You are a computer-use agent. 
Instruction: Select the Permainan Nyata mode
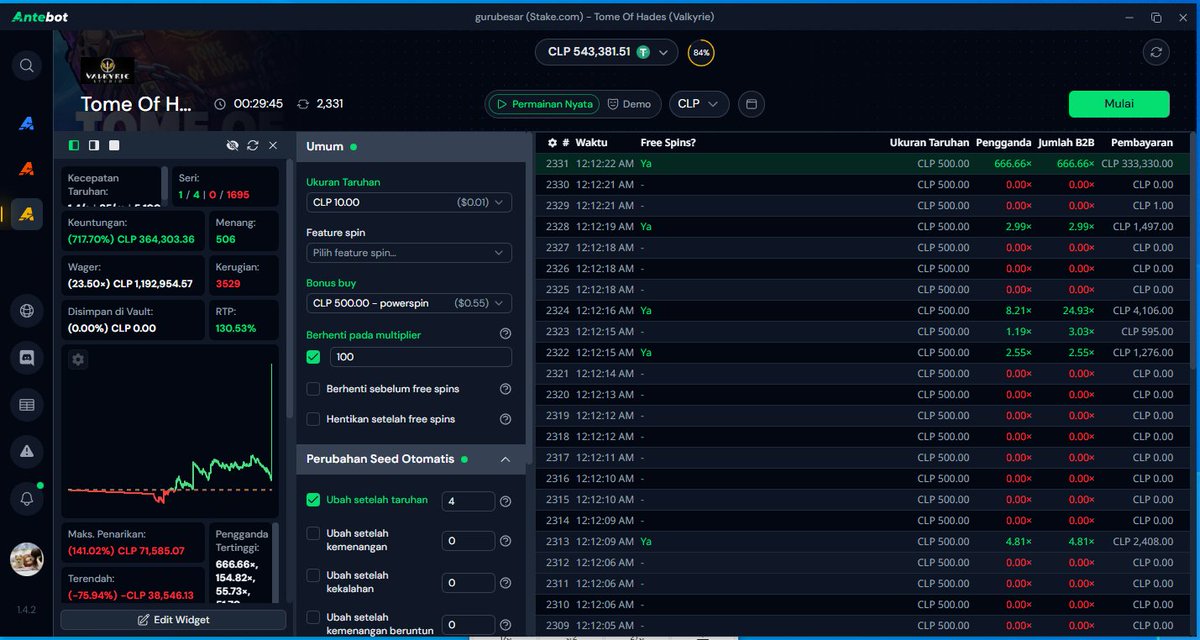point(543,104)
